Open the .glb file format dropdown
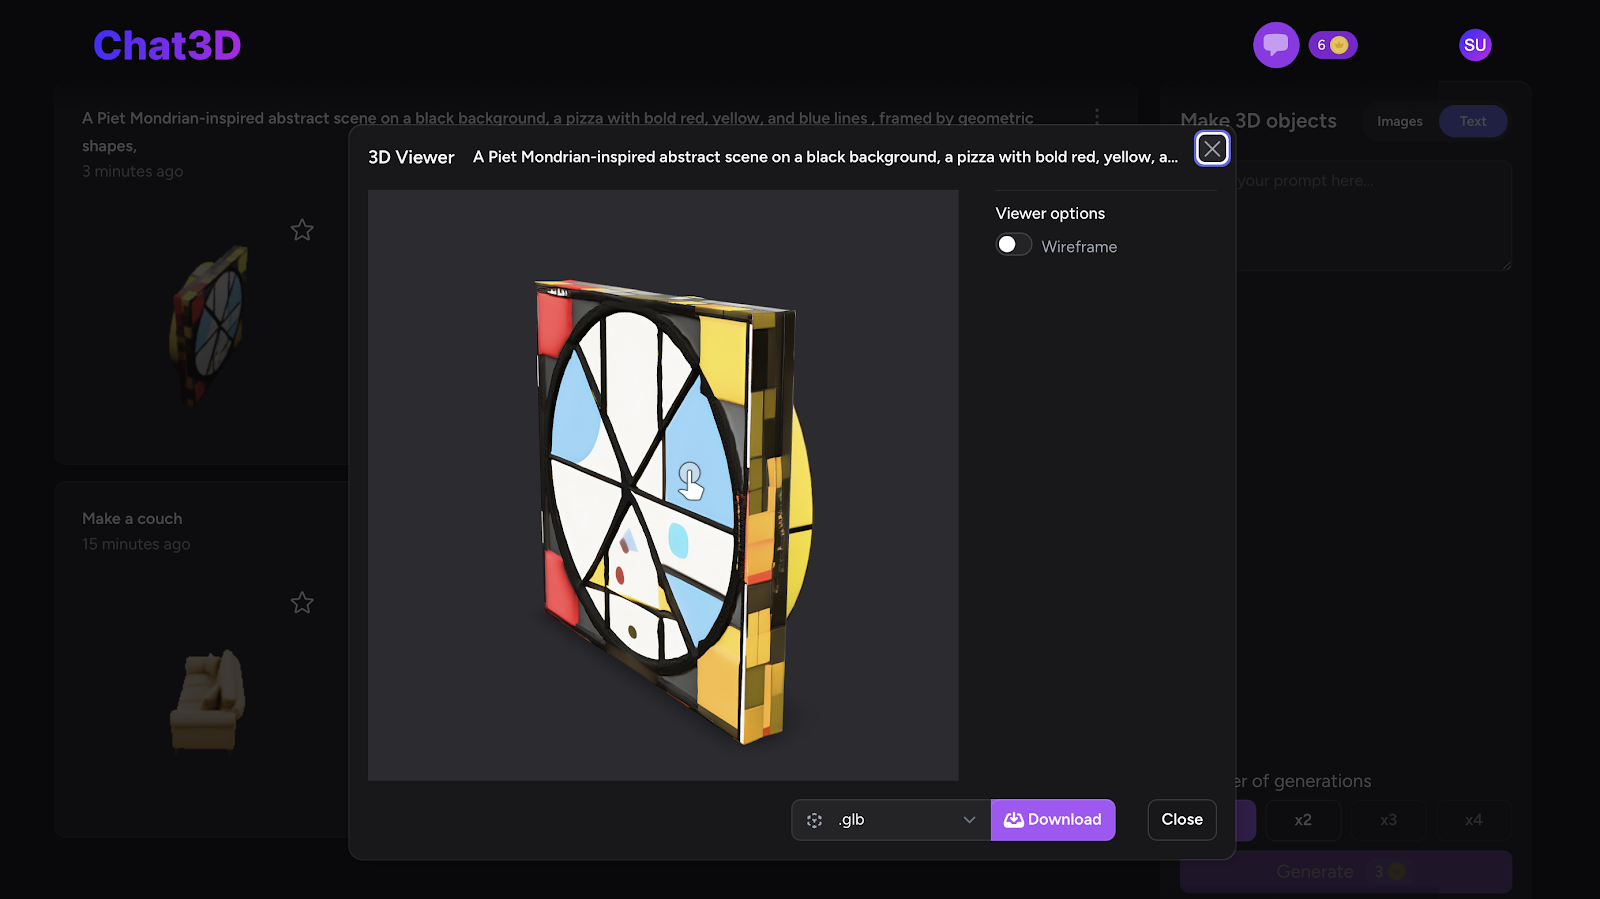Viewport: 1600px width, 899px height. (x=891, y=820)
